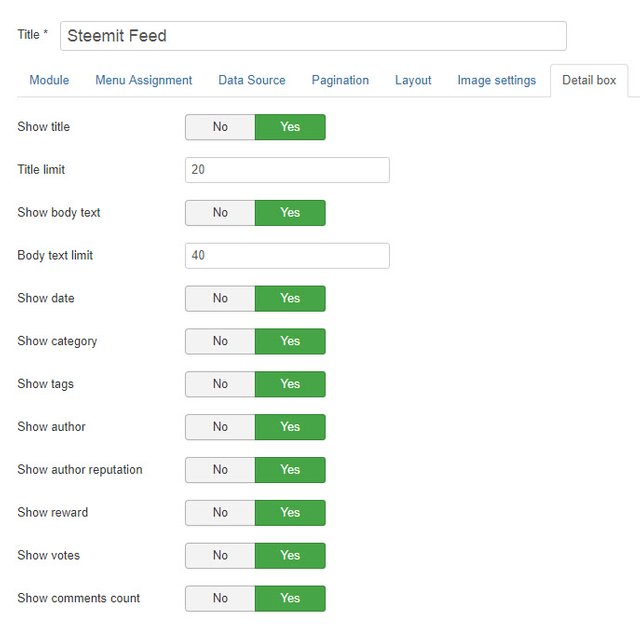Disable Show comments count with No
The height and width of the screenshot is (633, 640).
click(220, 598)
